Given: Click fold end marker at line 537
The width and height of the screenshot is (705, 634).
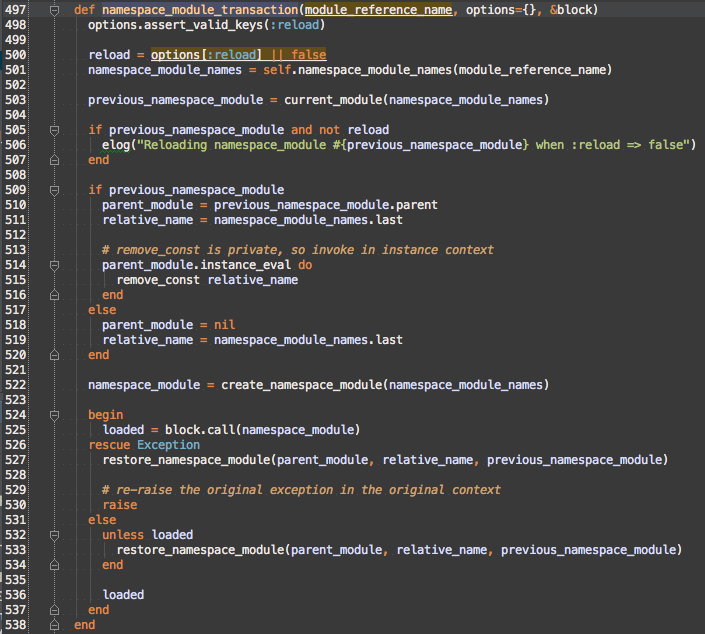Looking at the screenshot, I should coord(54,610).
